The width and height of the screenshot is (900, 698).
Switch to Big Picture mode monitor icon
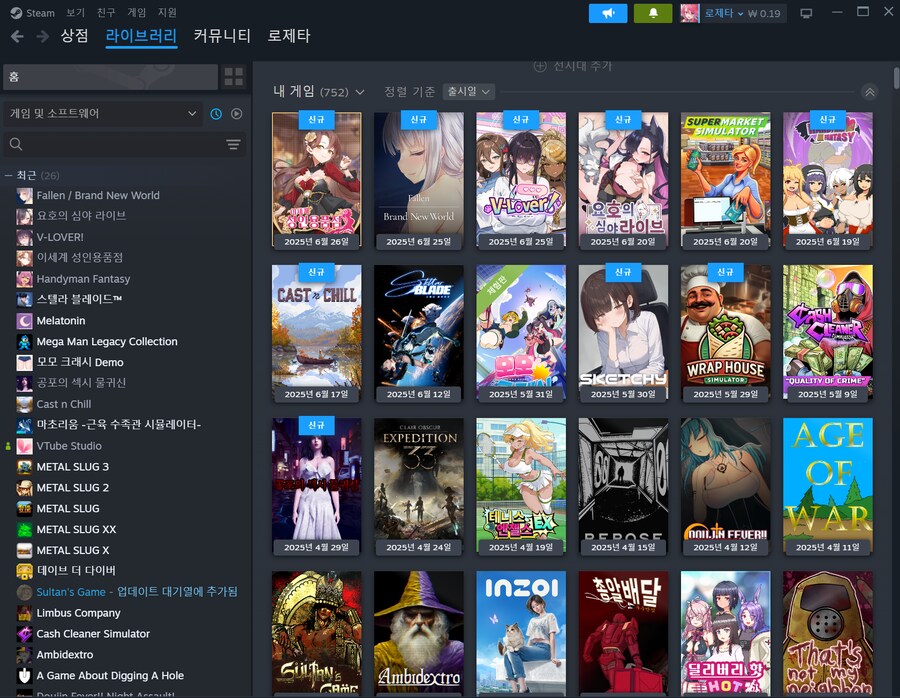pyautogui.click(x=806, y=13)
